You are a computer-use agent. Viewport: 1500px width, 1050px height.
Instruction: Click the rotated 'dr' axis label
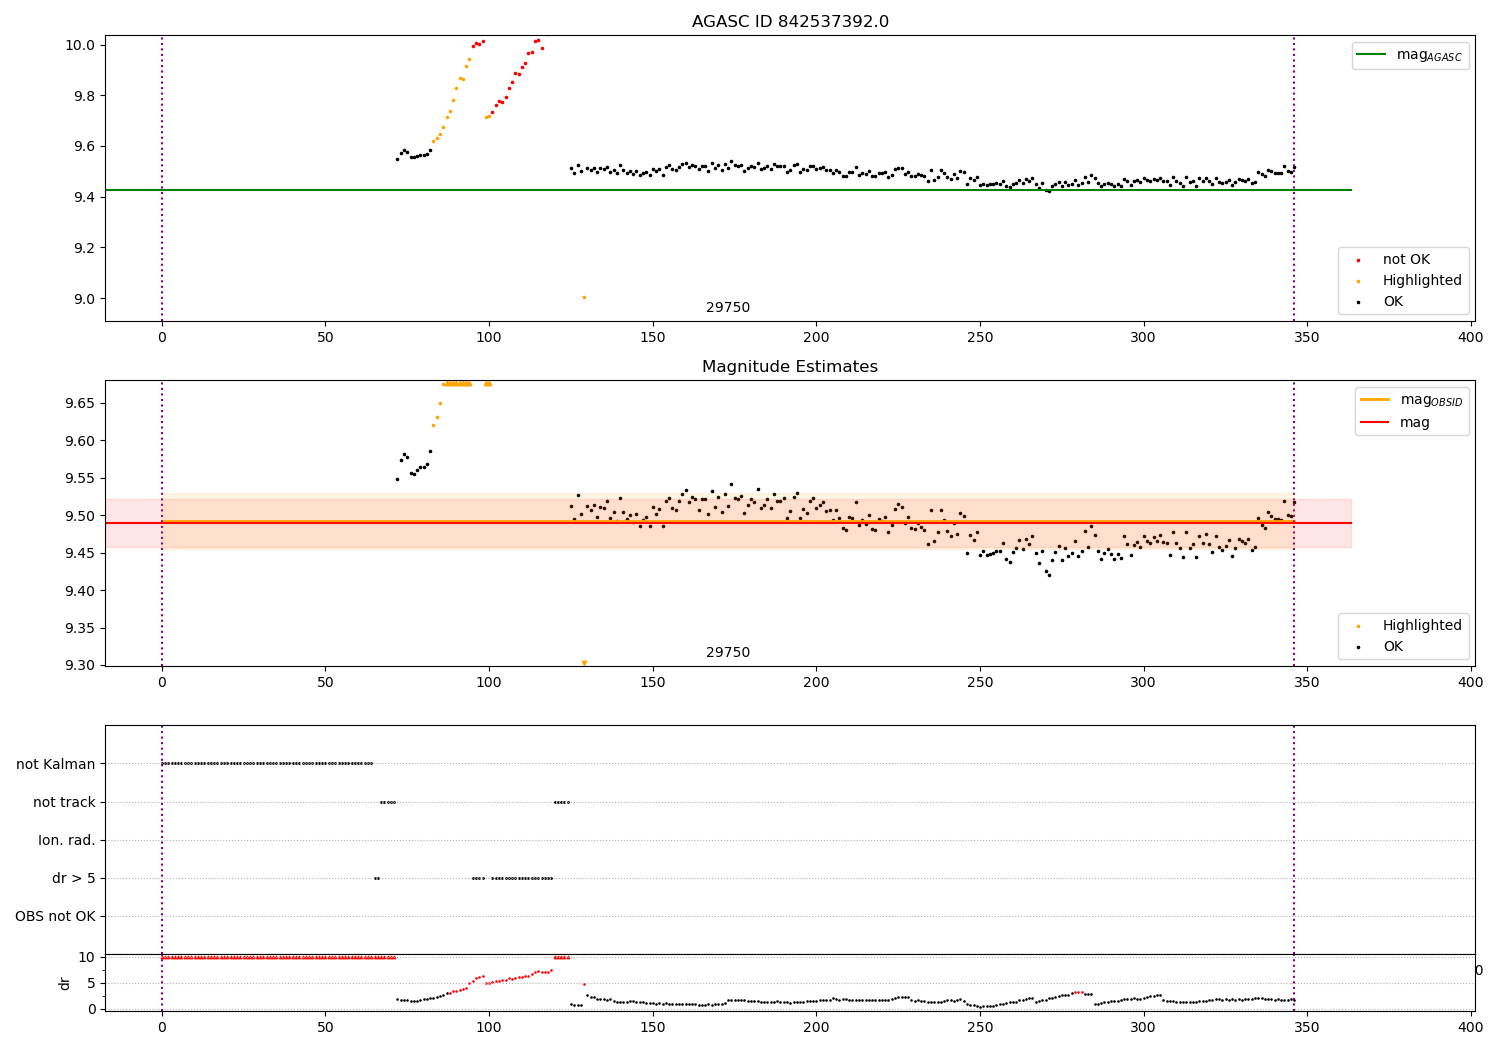pos(65,983)
